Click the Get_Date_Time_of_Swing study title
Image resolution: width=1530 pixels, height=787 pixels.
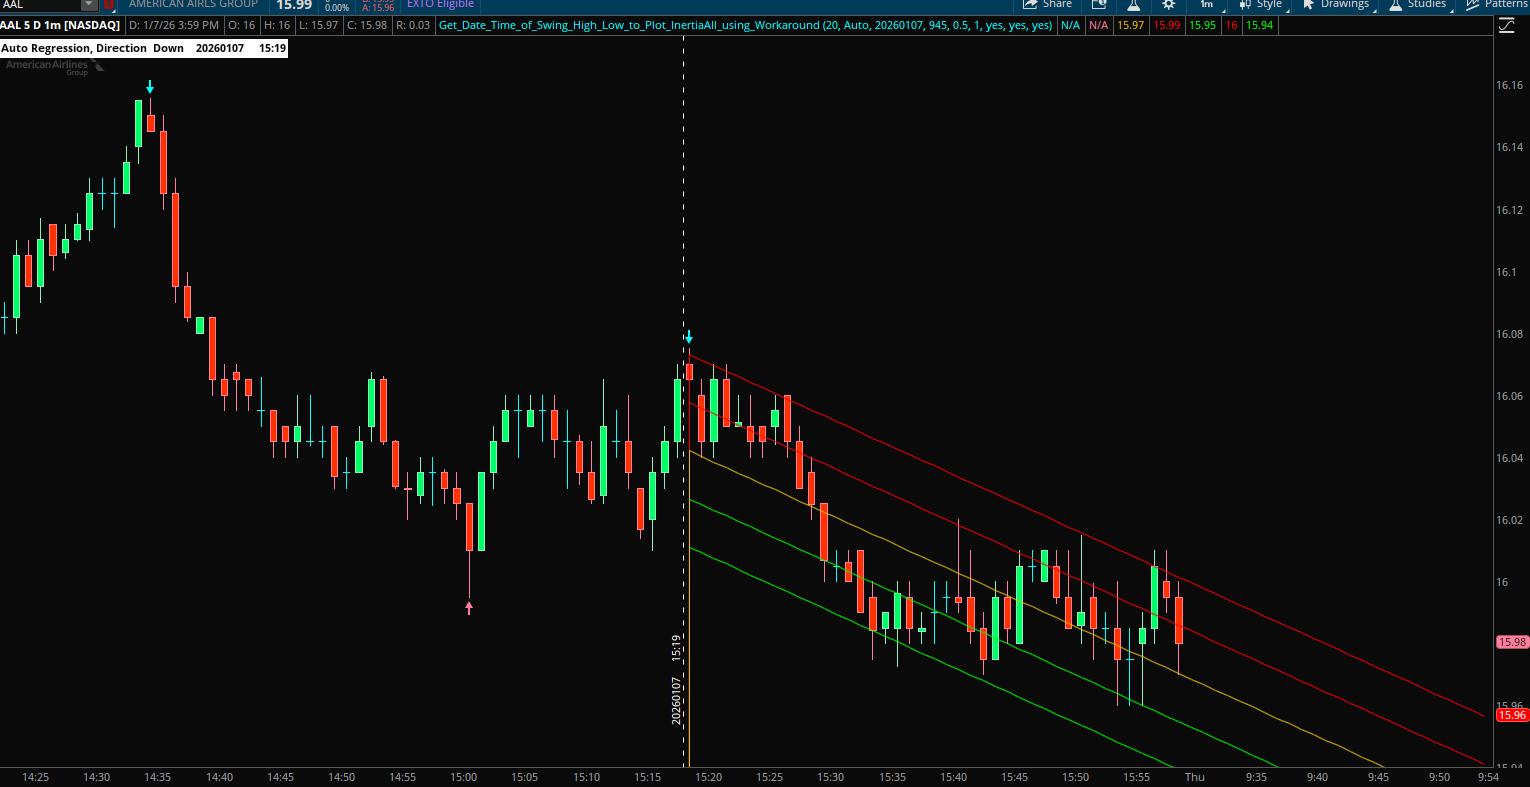point(629,25)
